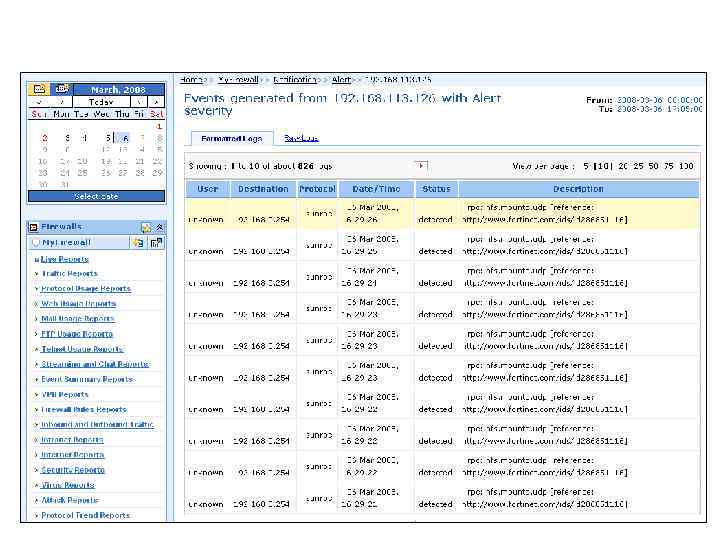The width and height of the screenshot is (720, 540).
Task: Click Today in the calendar
Action: [101, 101]
